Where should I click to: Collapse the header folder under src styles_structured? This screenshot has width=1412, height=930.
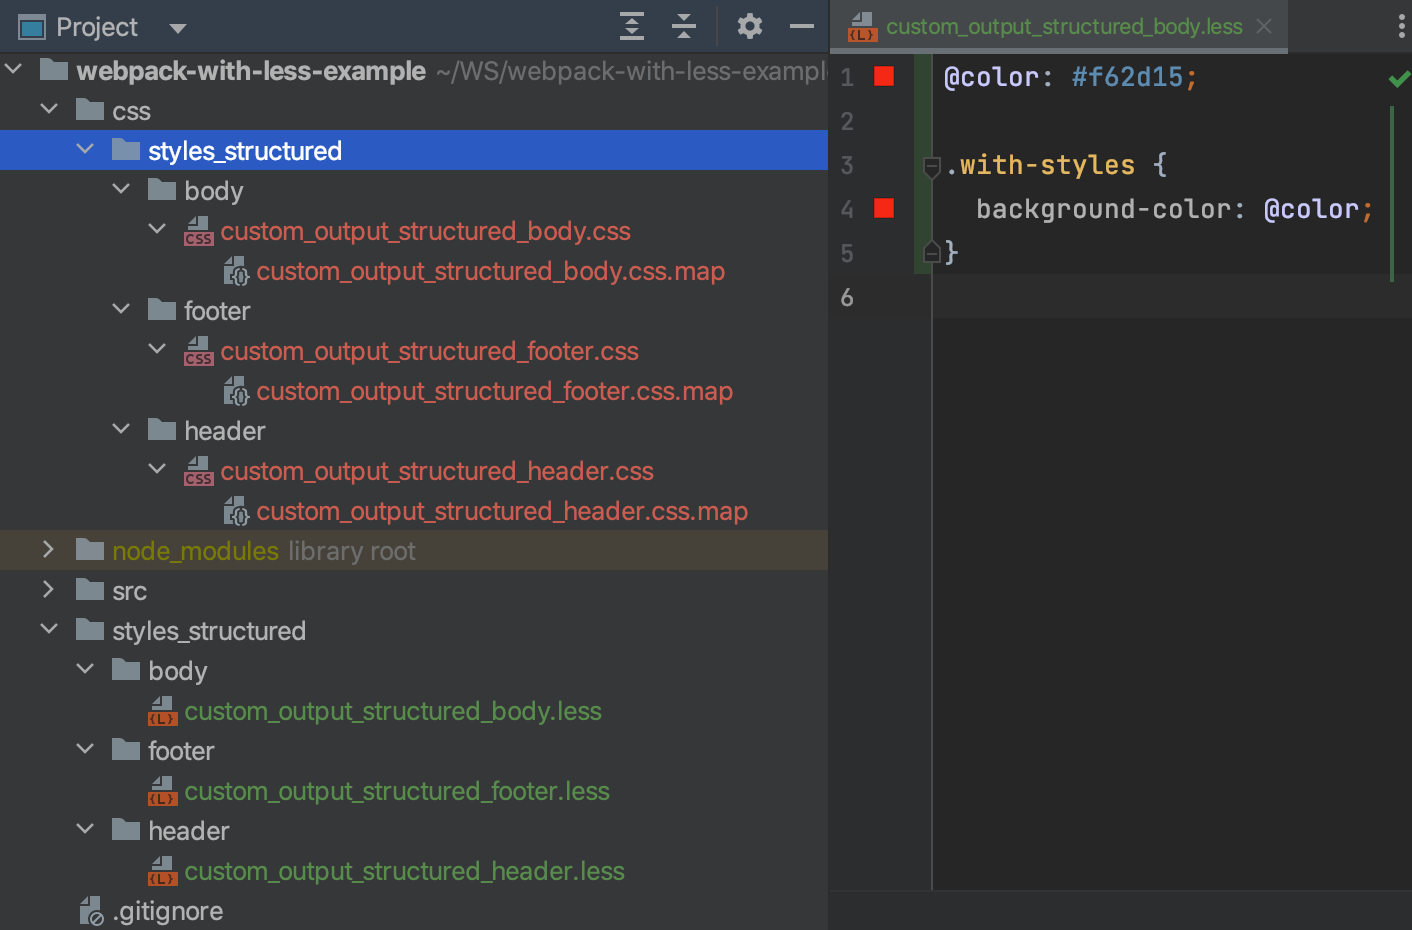click(x=85, y=828)
